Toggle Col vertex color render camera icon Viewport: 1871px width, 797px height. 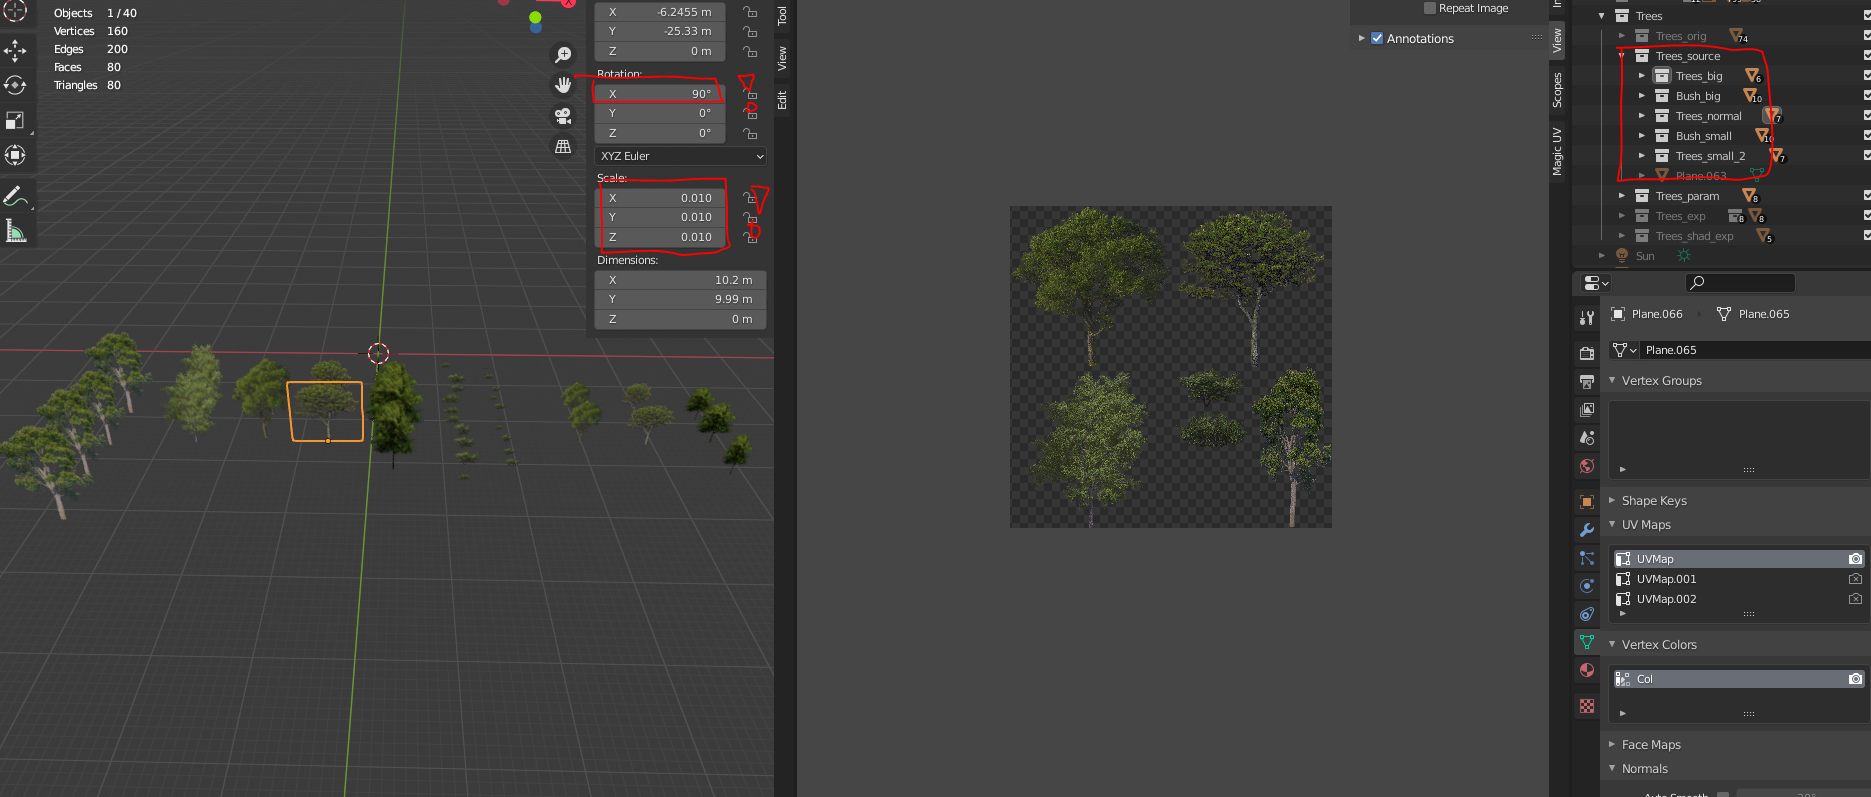tap(1855, 679)
